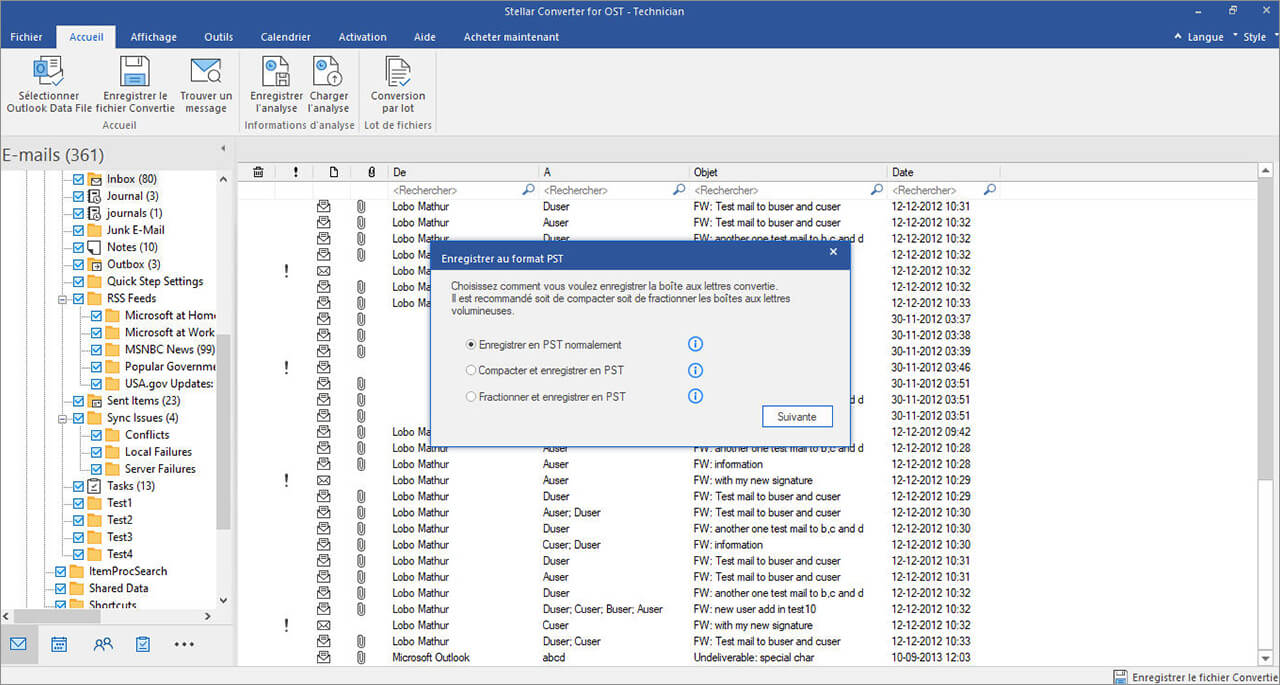
Task: Click search magnifier in De filter
Action: coord(528,189)
